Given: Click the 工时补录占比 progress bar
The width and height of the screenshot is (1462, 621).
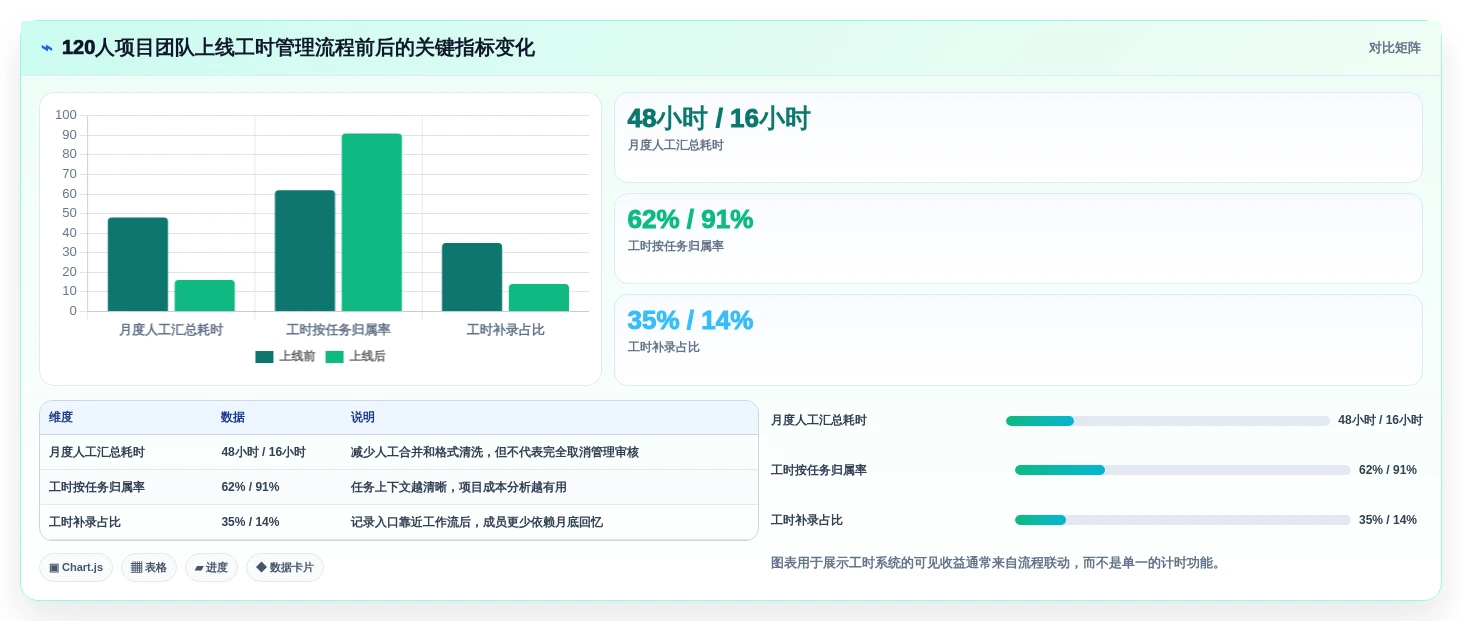Looking at the screenshot, I should click(x=1182, y=520).
